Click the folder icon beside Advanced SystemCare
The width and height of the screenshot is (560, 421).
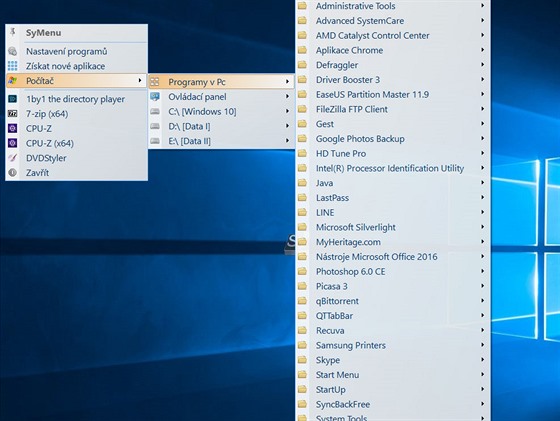(x=302, y=21)
